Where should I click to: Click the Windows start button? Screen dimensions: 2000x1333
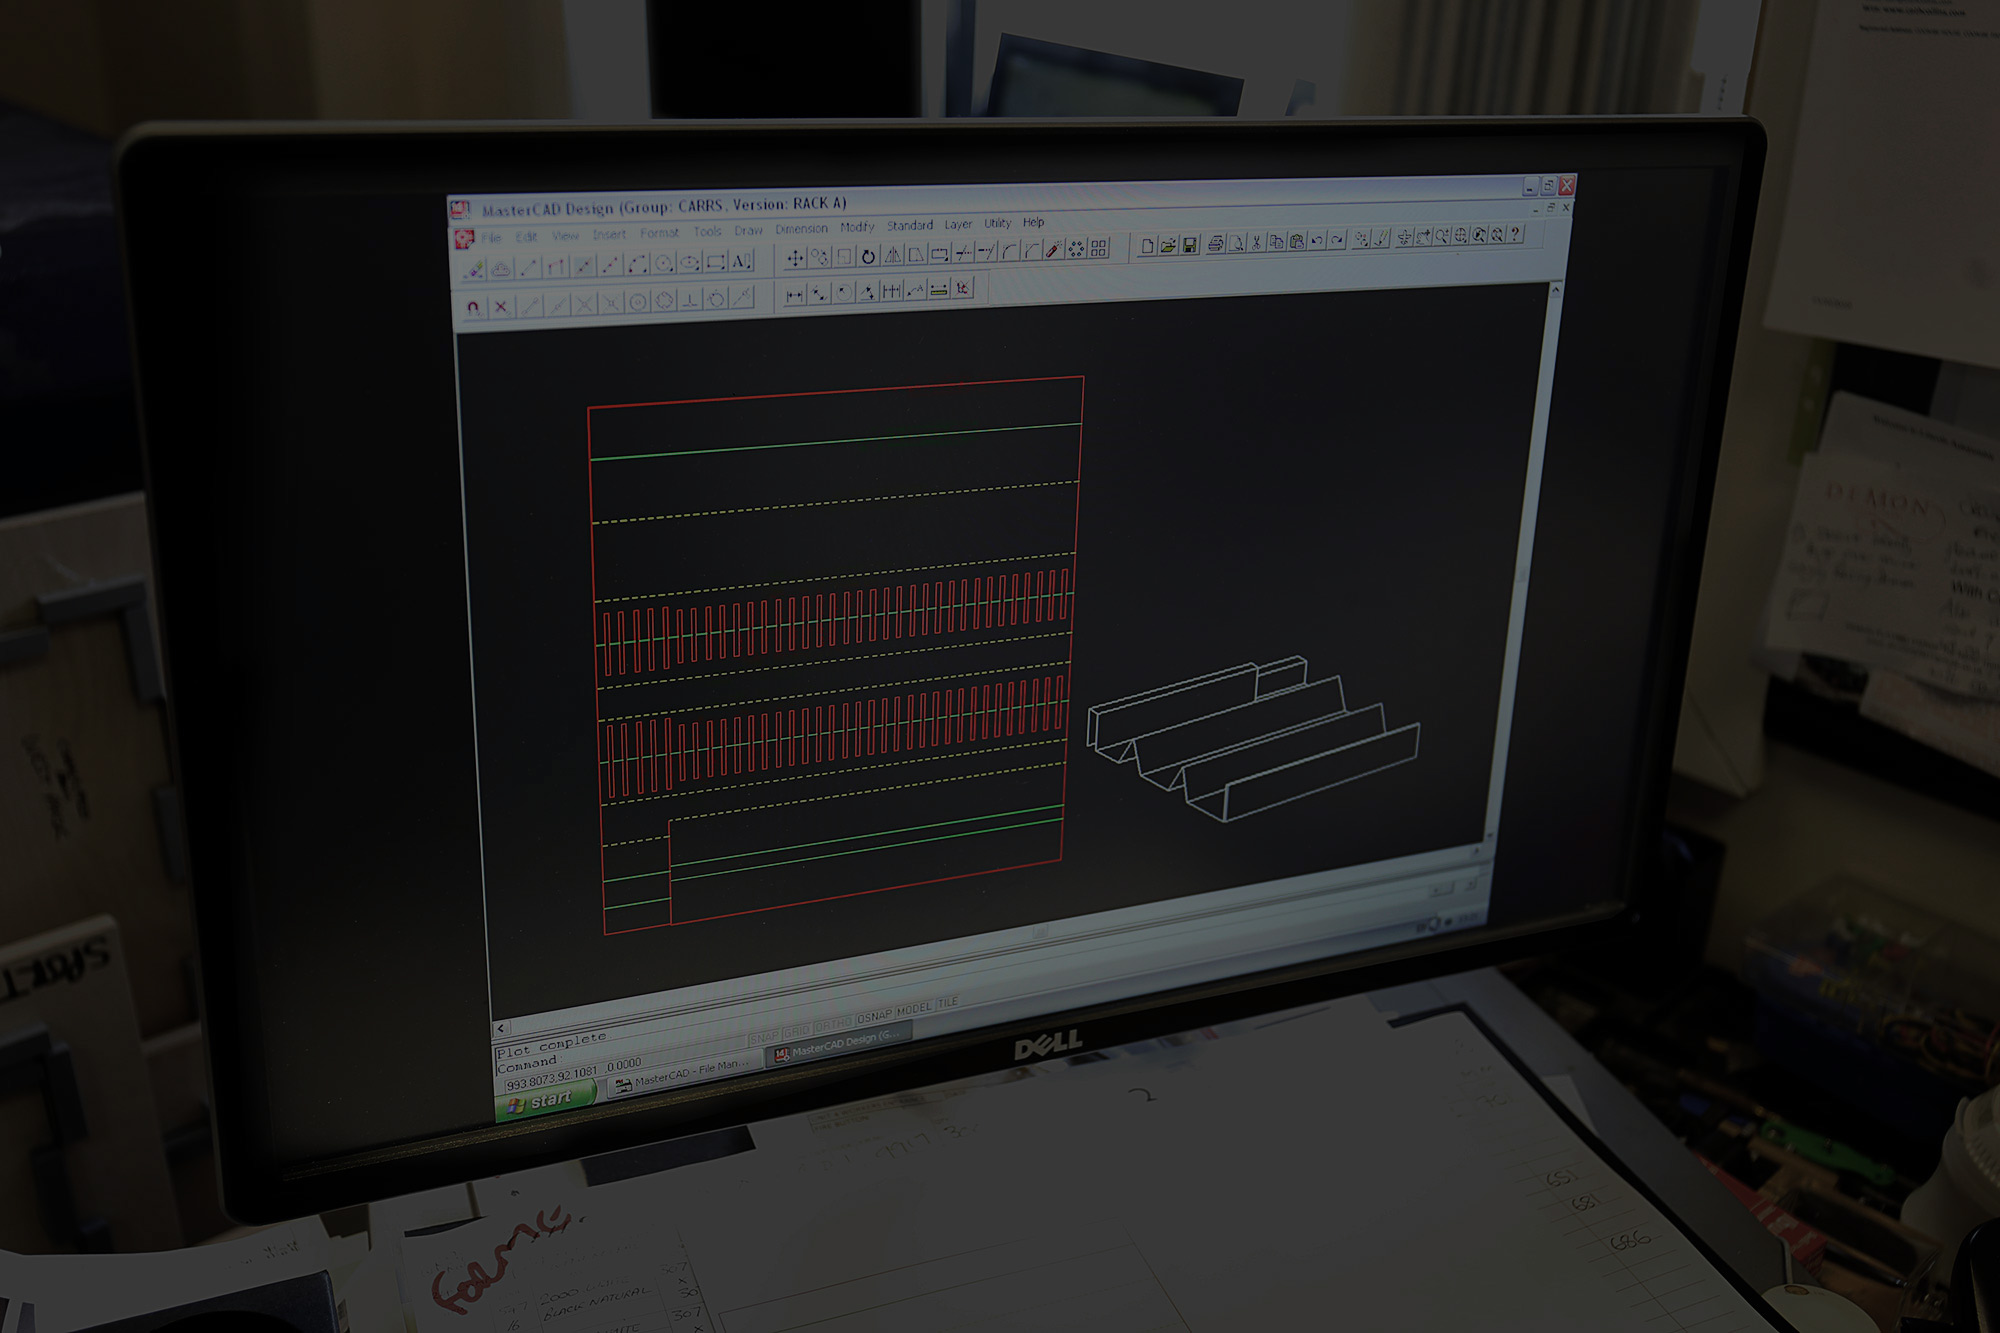click(545, 1100)
